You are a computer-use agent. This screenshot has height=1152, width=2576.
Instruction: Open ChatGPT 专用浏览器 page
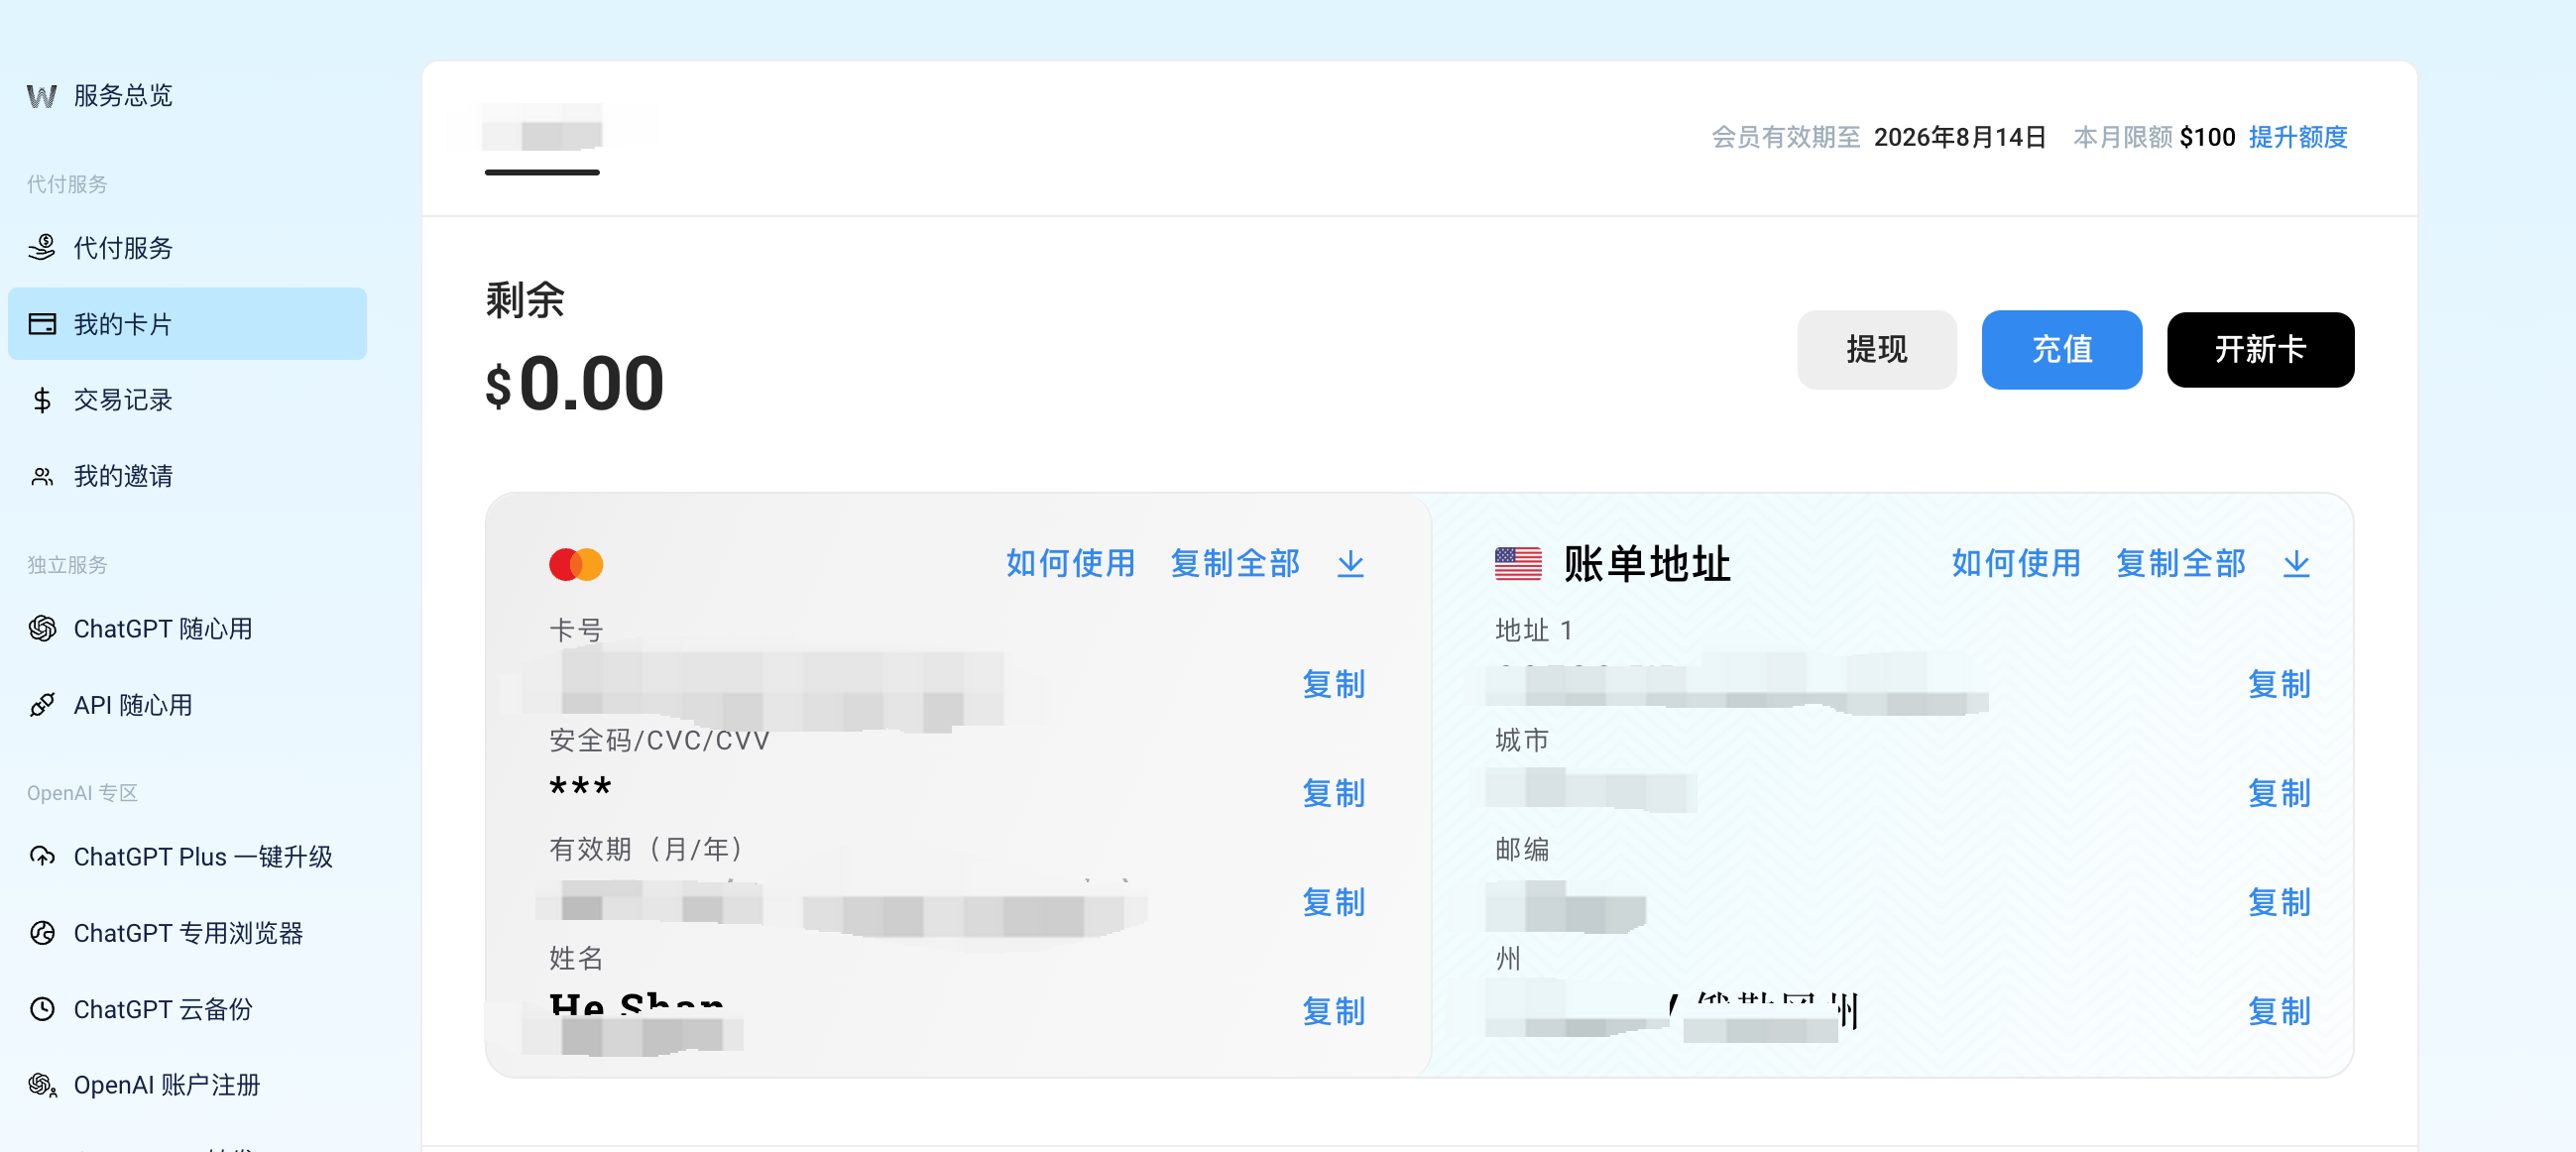pyautogui.click(x=188, y=933)
